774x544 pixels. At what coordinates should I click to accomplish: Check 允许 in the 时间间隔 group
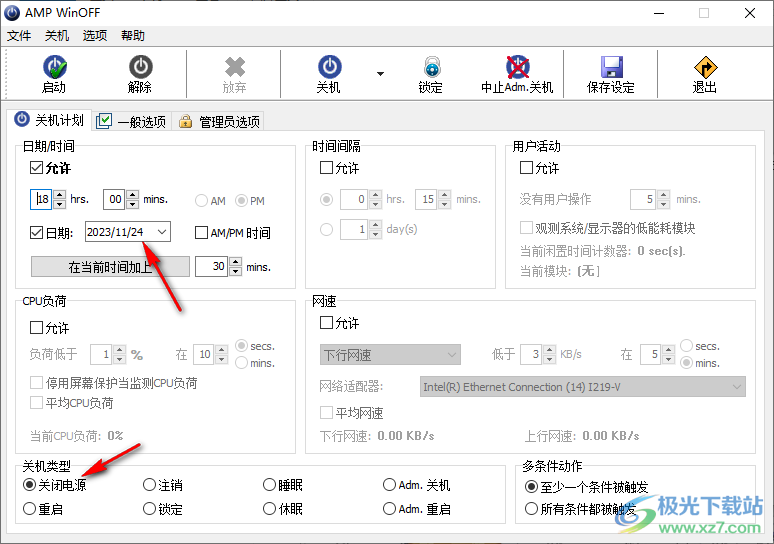(326, 168)
